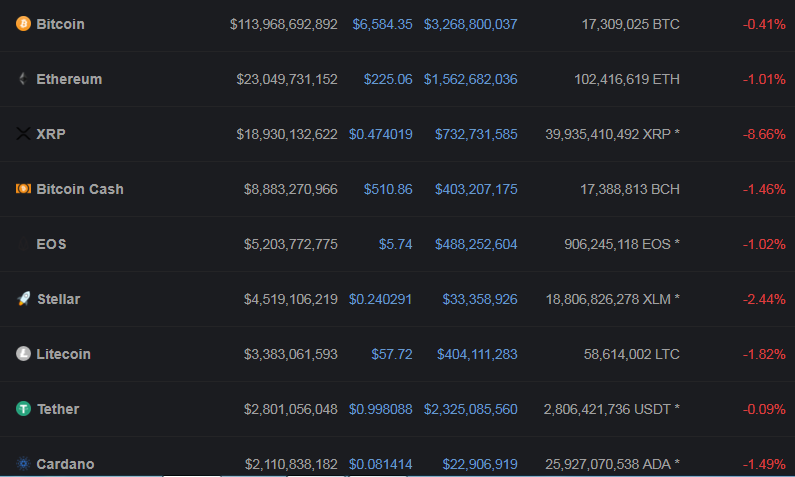The image size is (795, 477).
Task: Click supply value 17,388,813 BCH
Action: tap(630, 189)
